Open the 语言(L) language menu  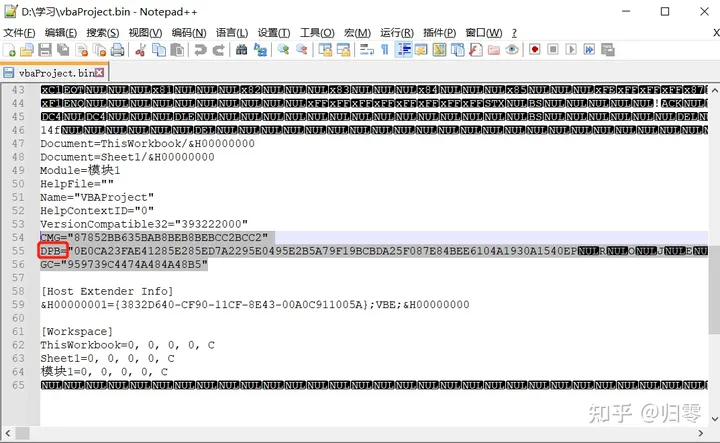pyautogui.click(x=232, y=33)
